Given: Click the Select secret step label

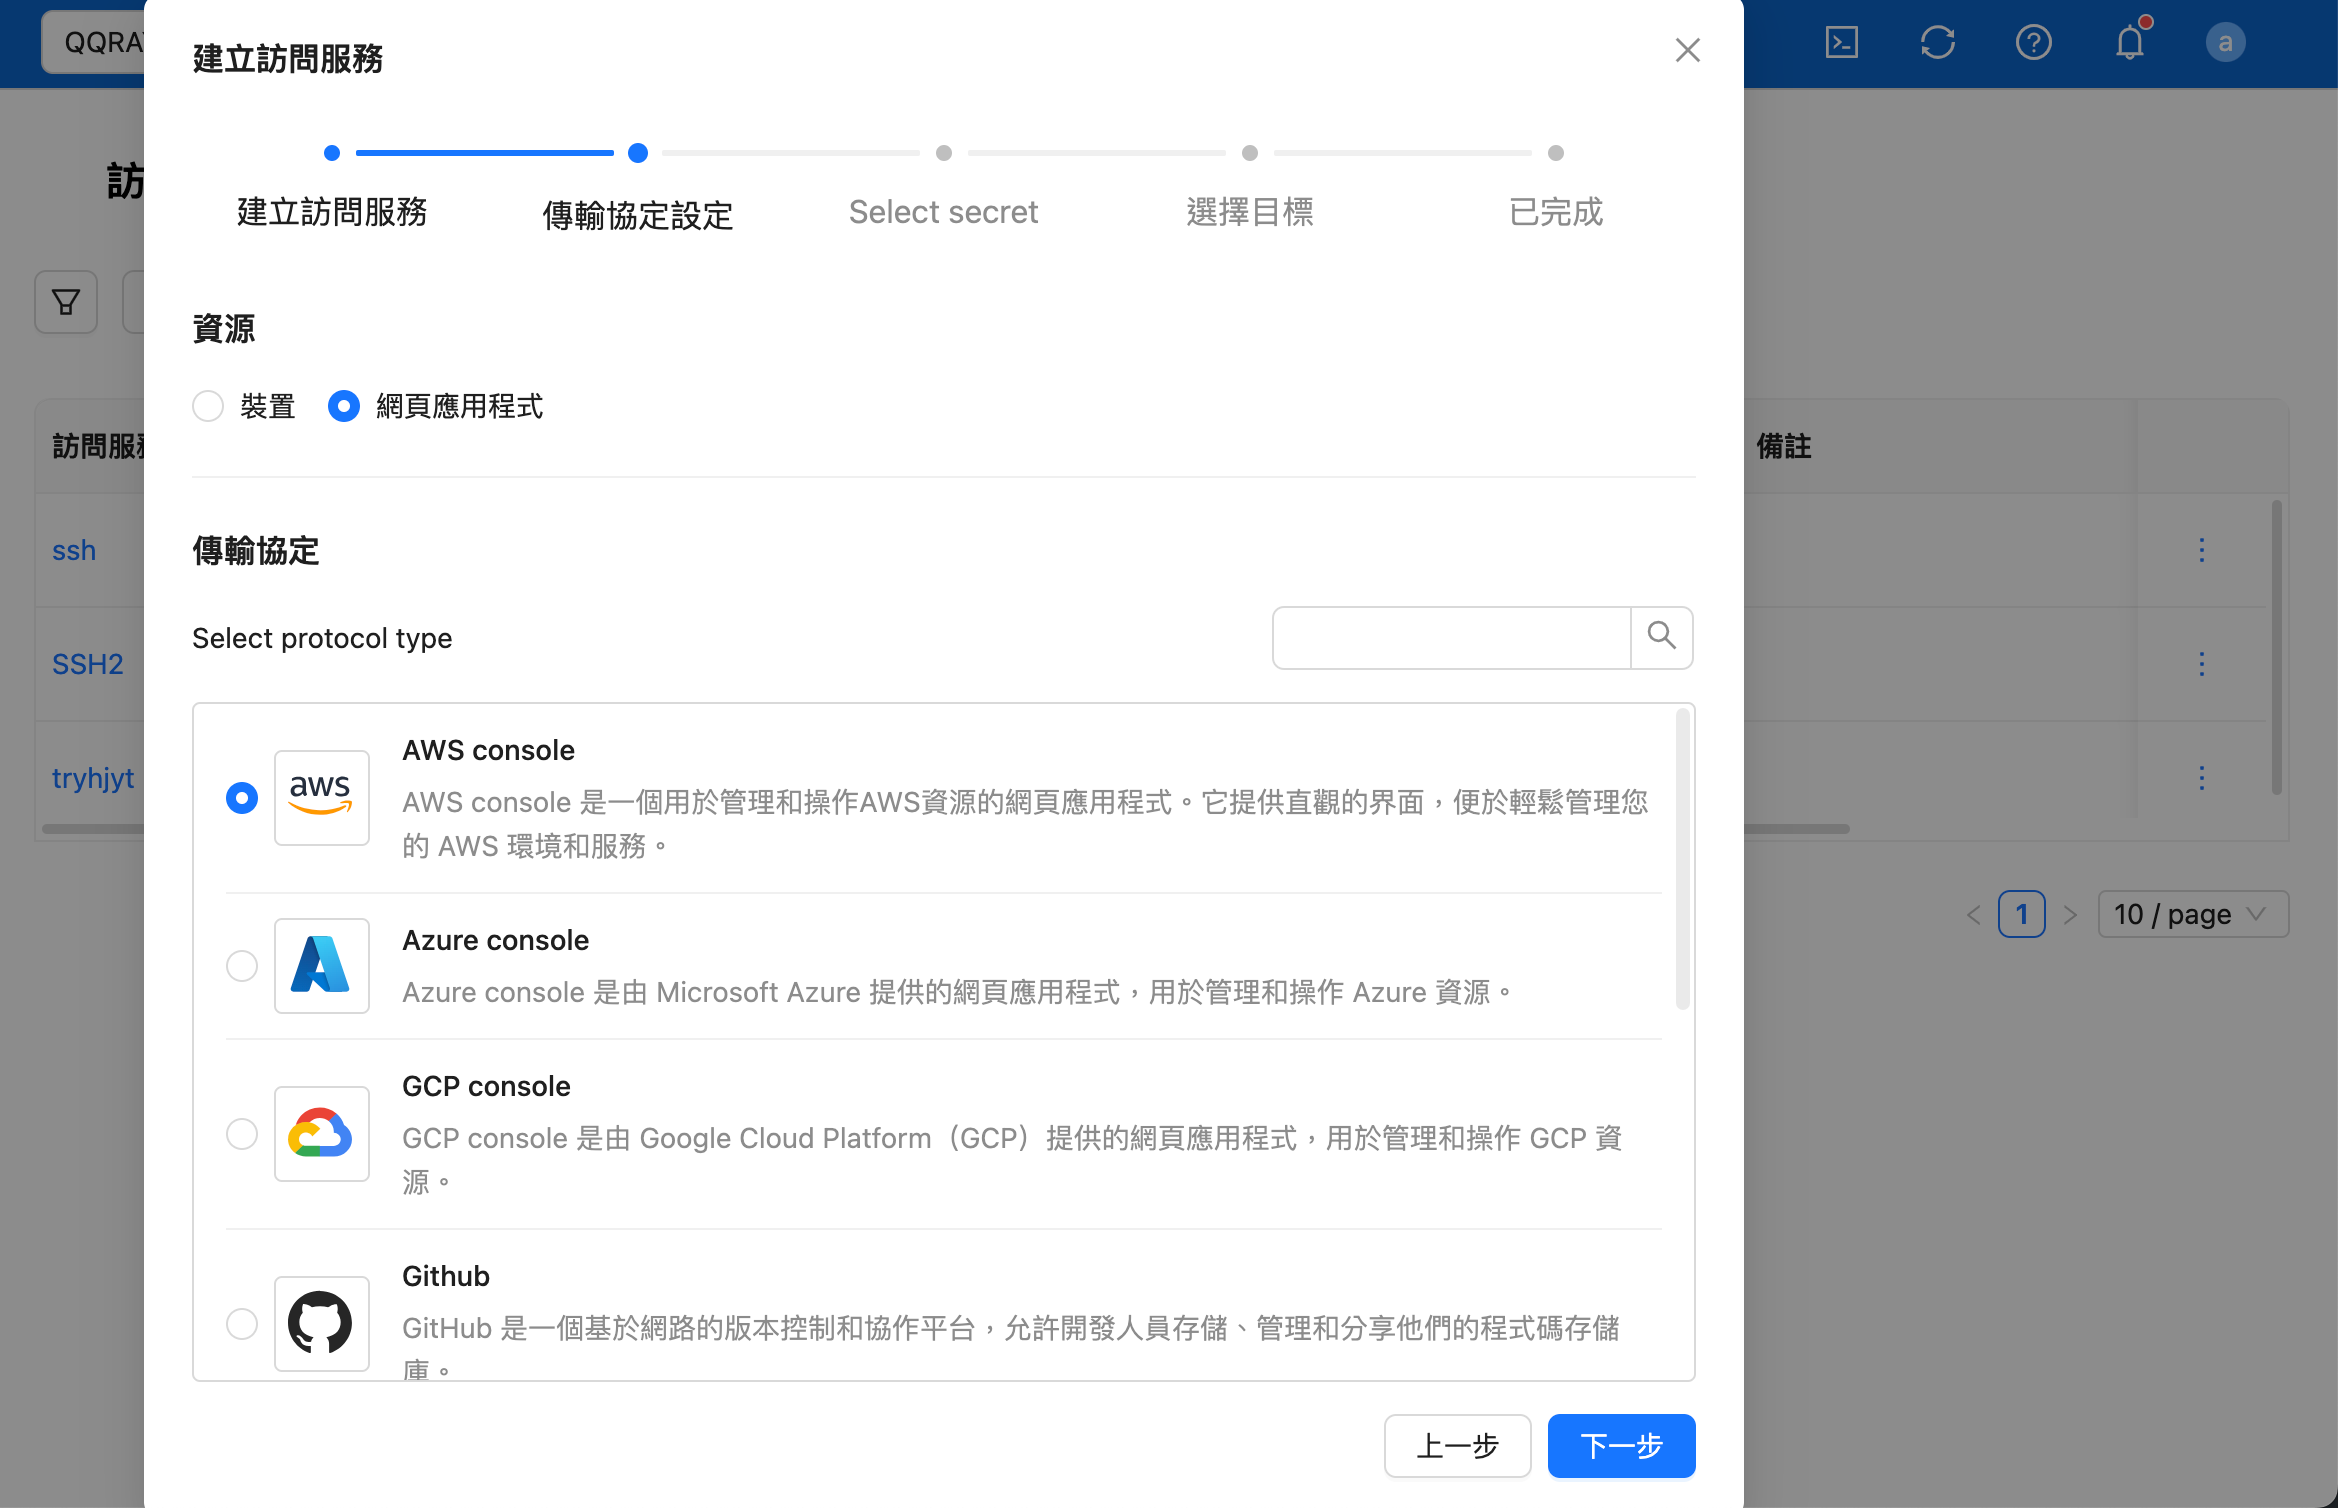Looking at the screenshot, I should coord(943,212).
